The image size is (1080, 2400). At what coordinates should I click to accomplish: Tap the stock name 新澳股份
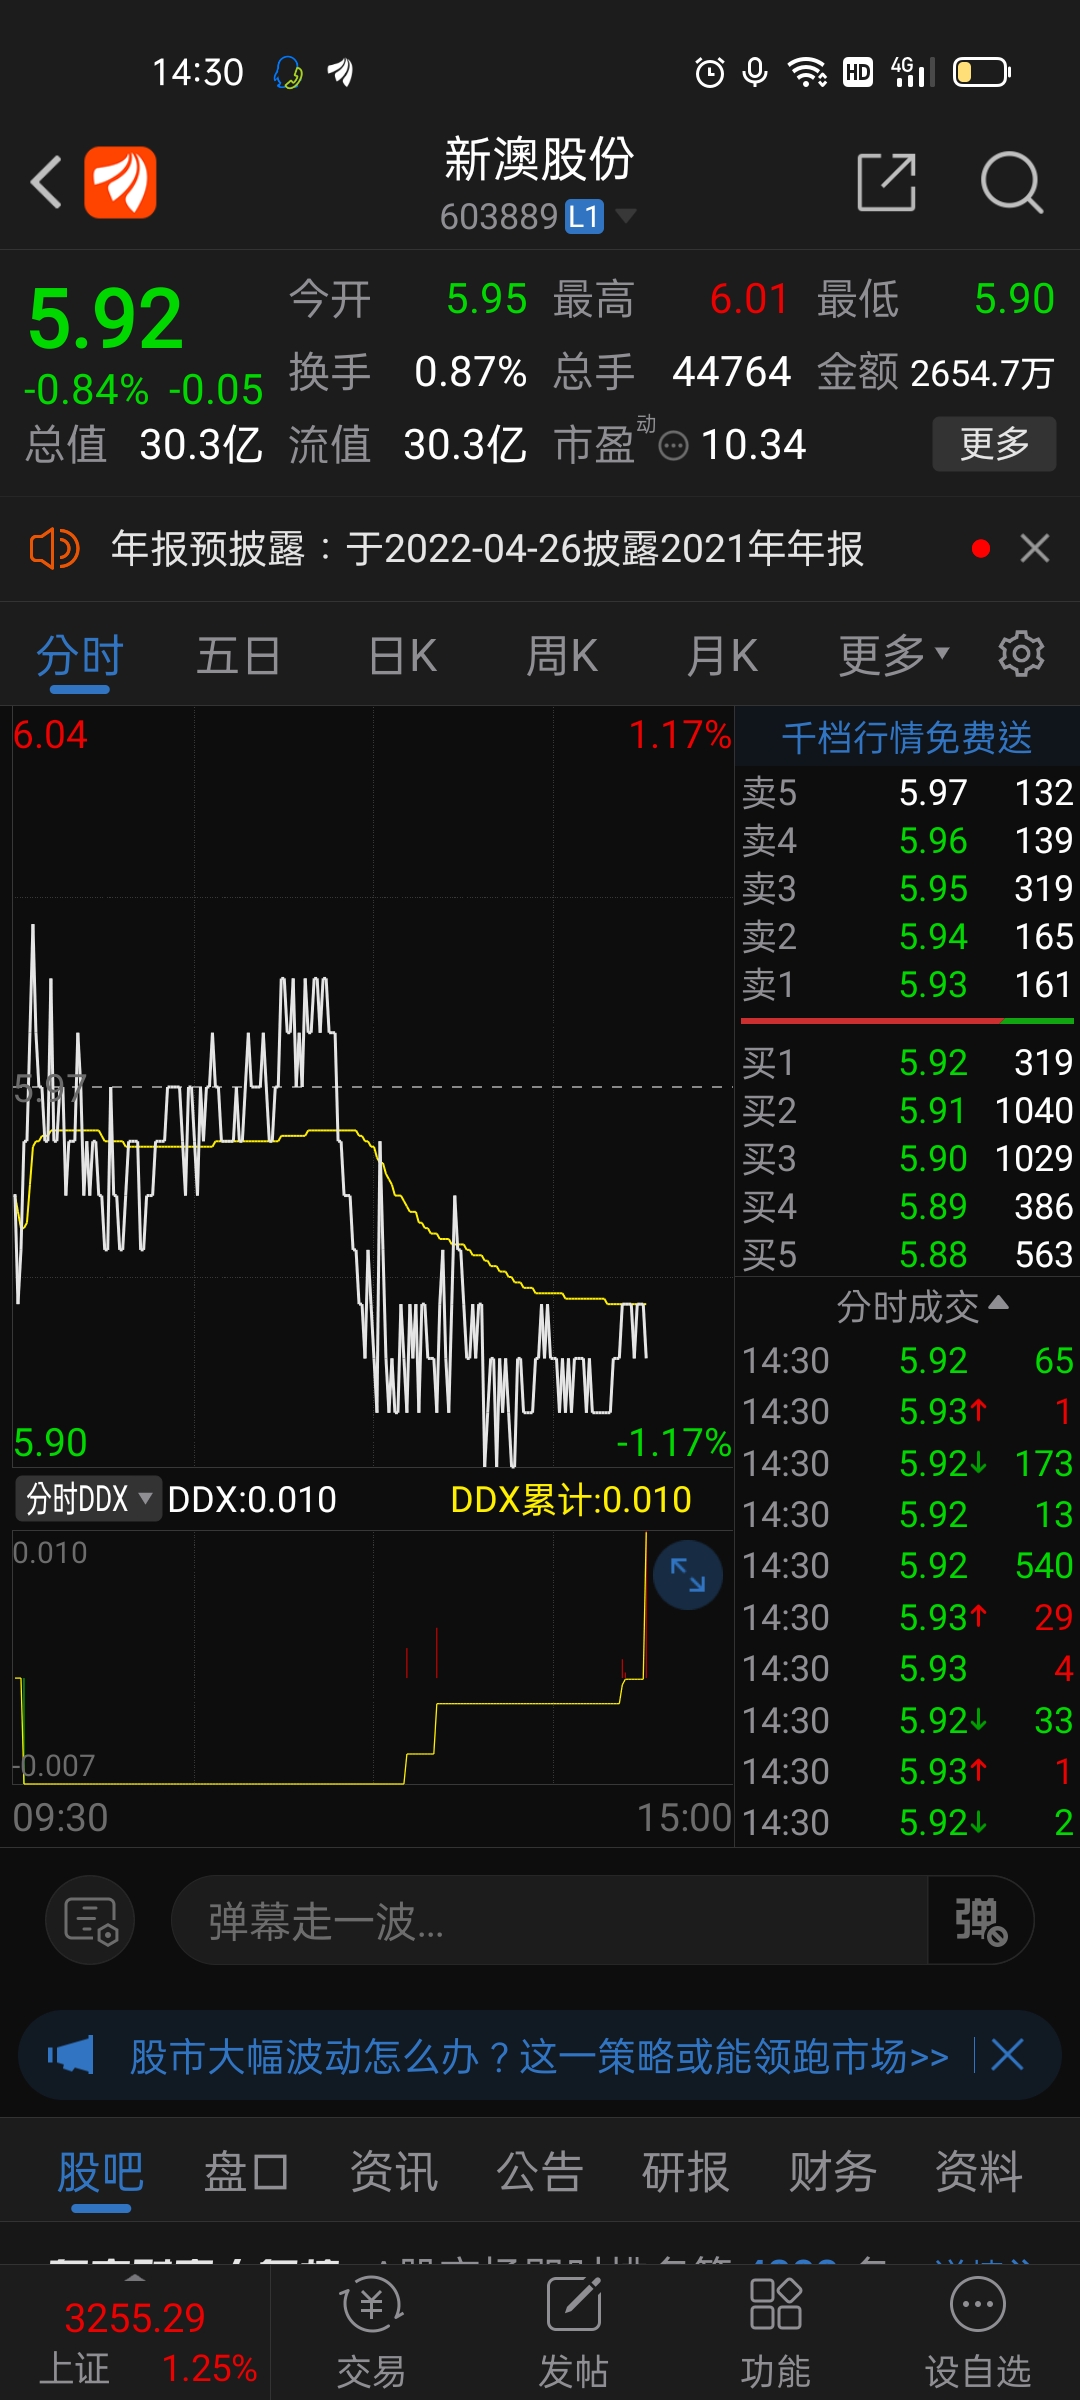pos(539,159)
